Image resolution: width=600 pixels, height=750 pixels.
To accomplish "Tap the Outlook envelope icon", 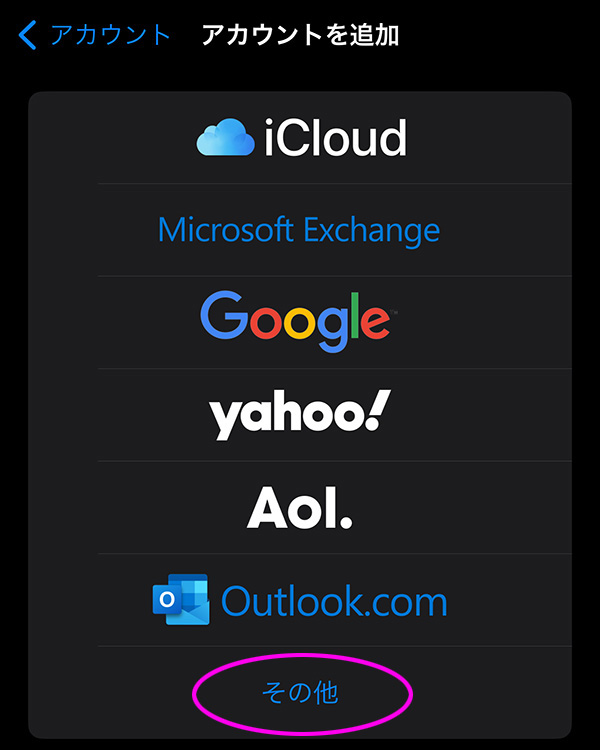I will pos(181,599).
